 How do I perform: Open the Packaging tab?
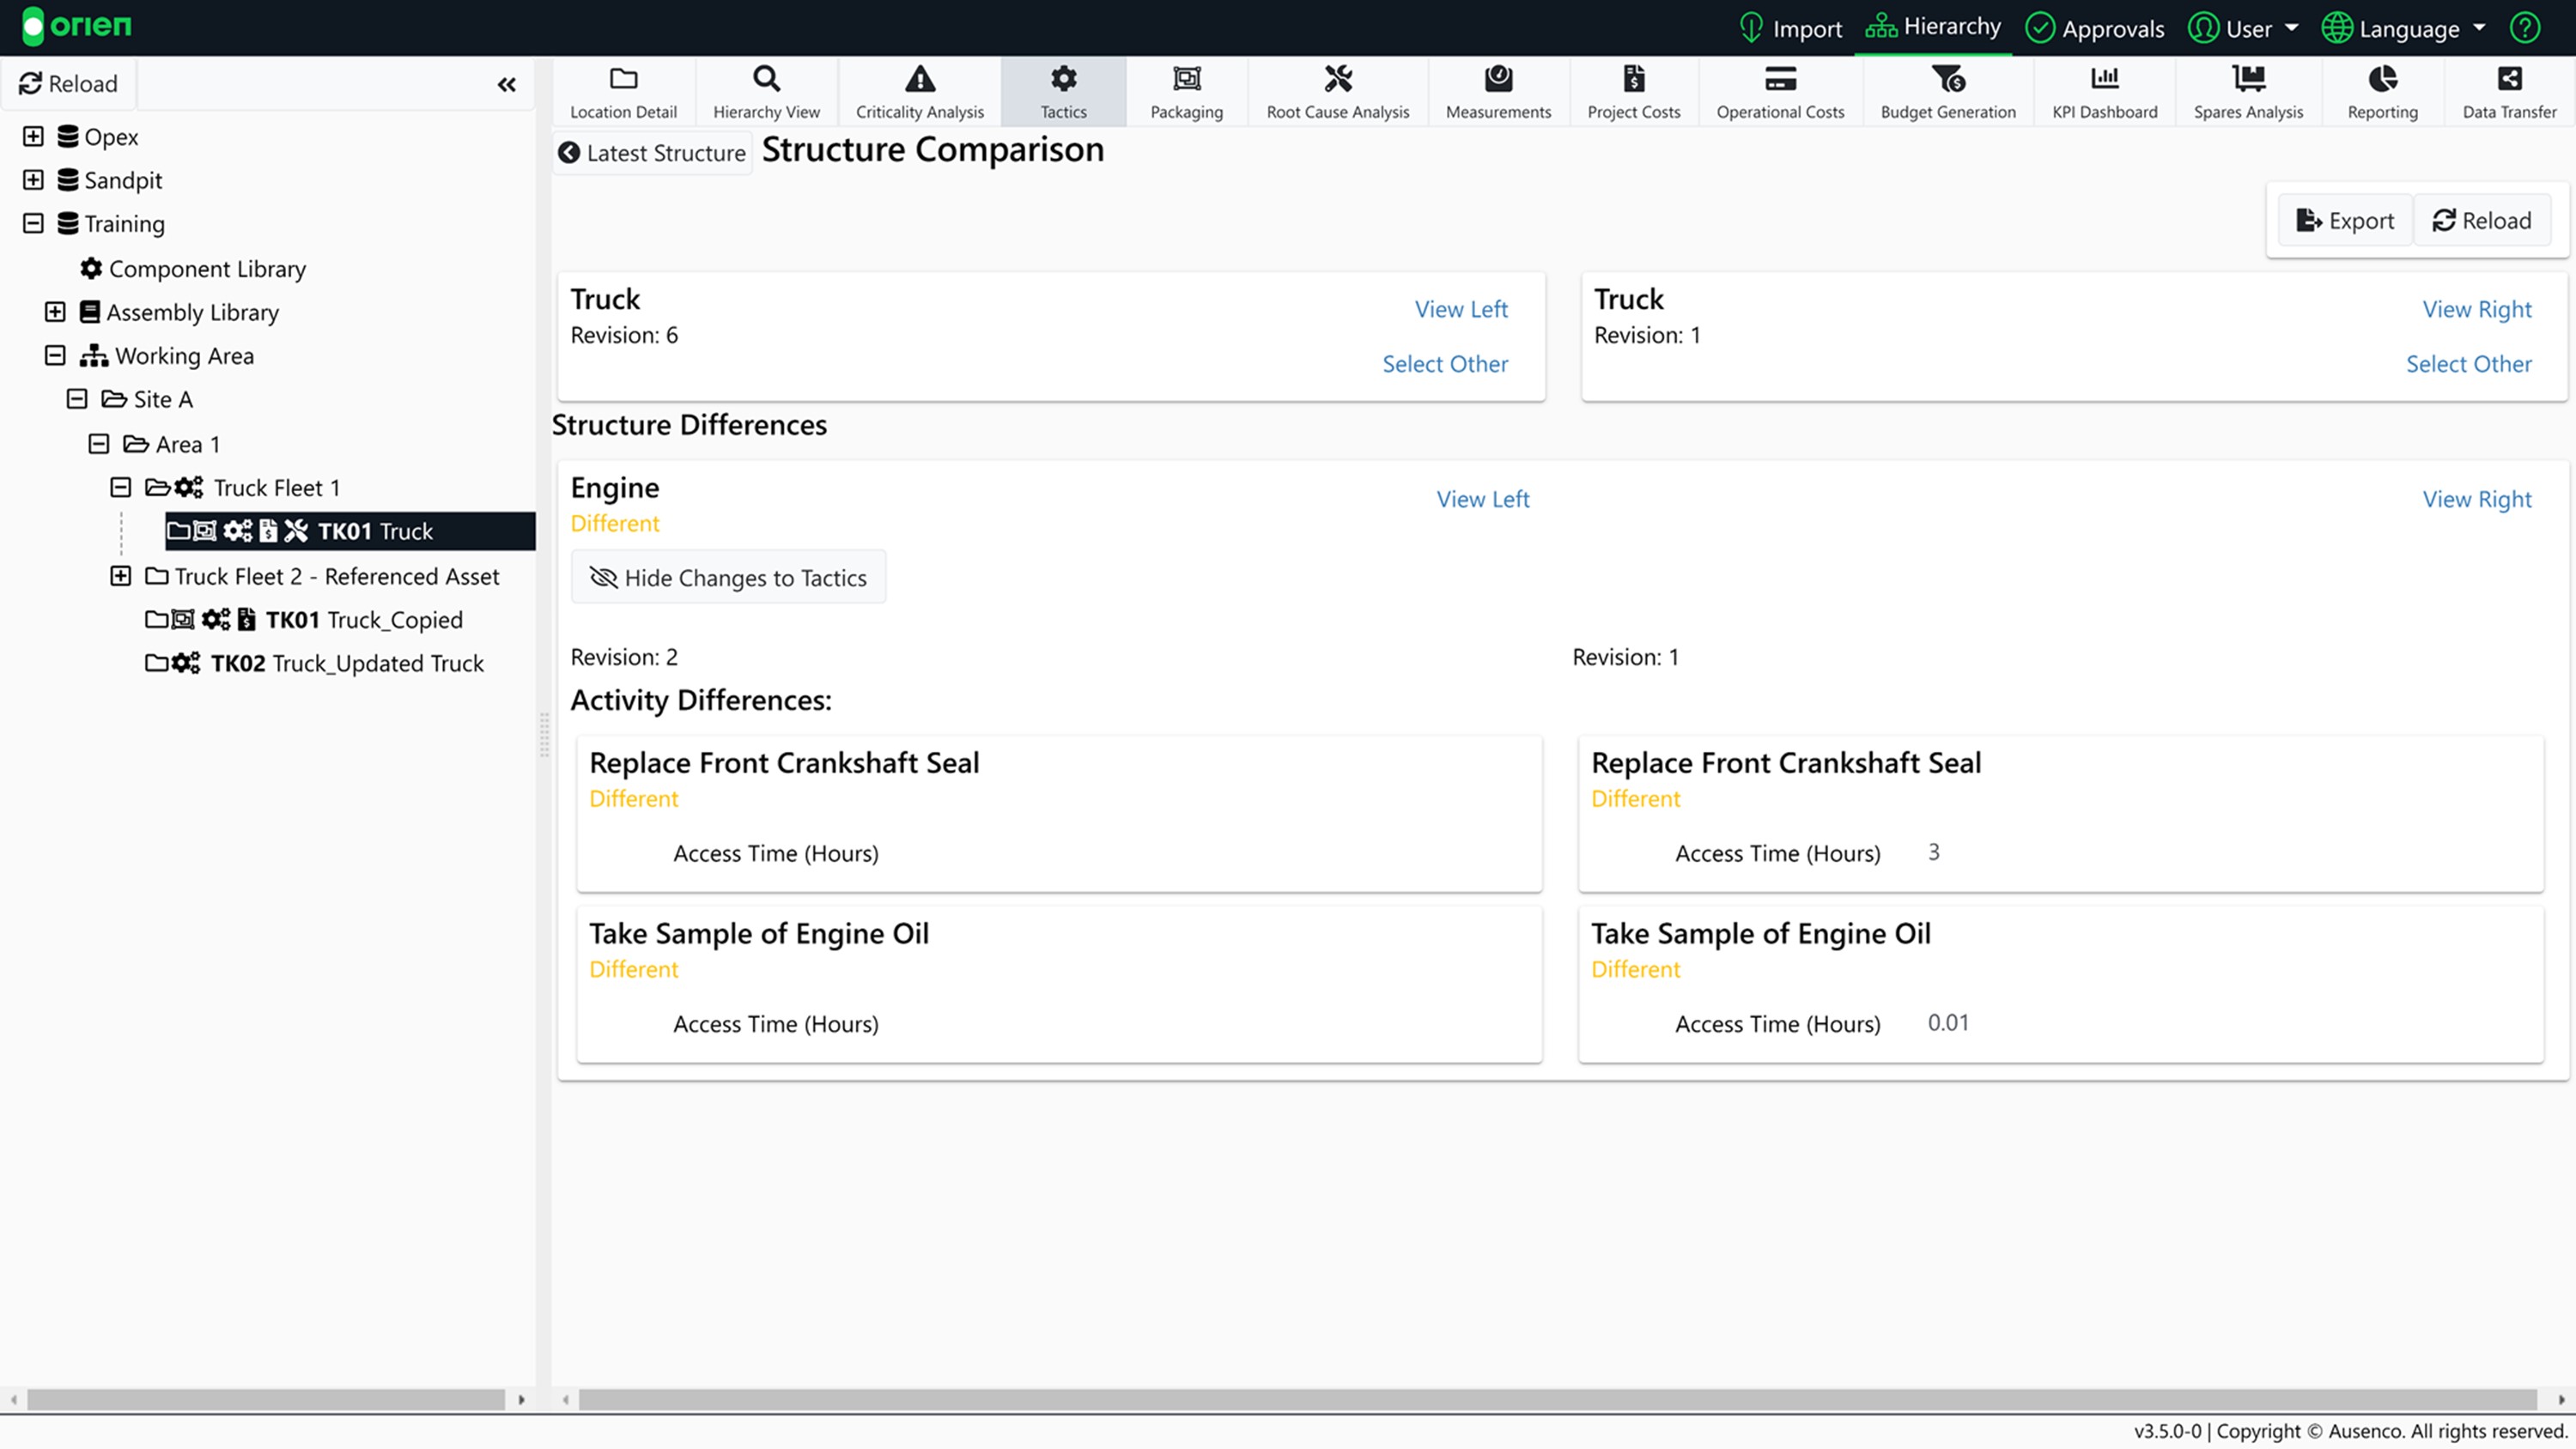[1186, 92]
